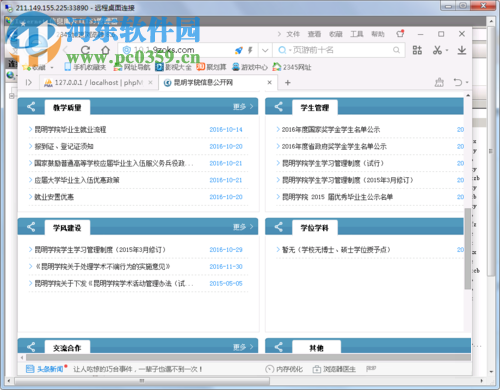
Task: Open the 2345网址 bookmark
Action: pyautogui.click(x=292, y=67)
